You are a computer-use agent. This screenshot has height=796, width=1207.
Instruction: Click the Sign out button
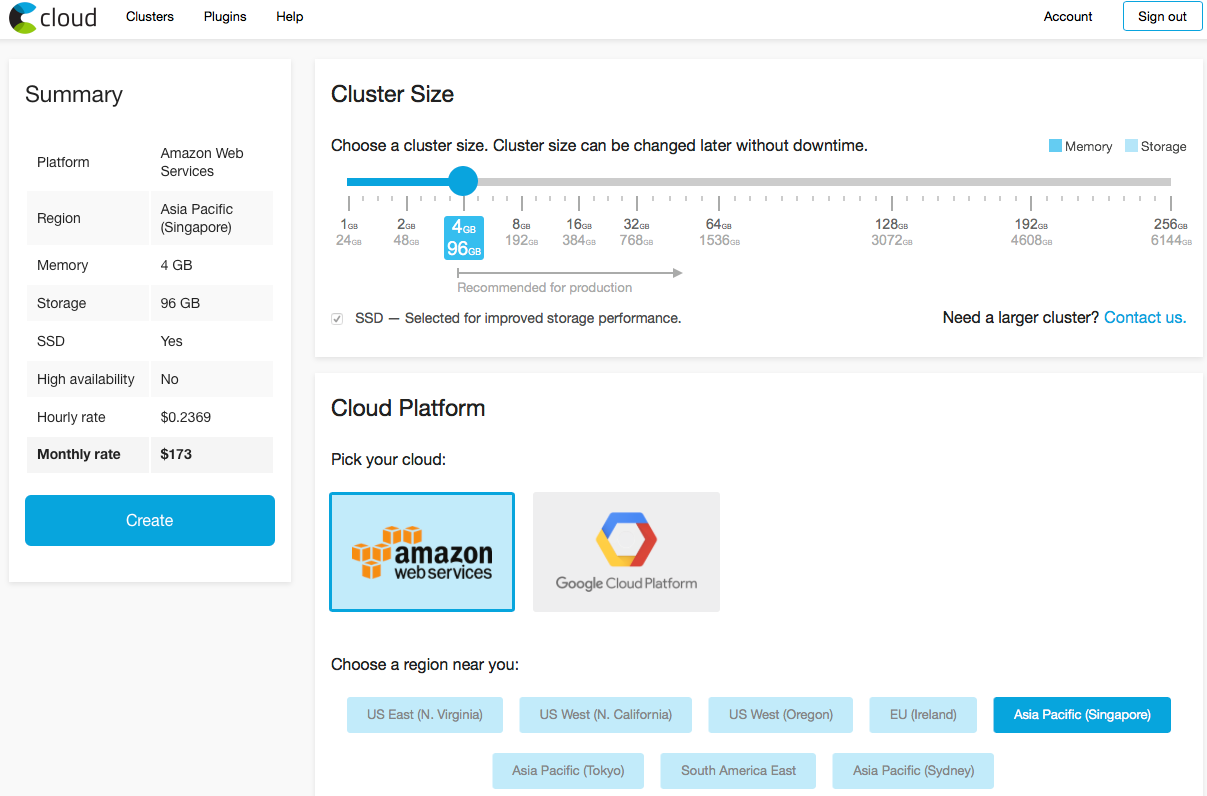click(x=1162, y=17)
